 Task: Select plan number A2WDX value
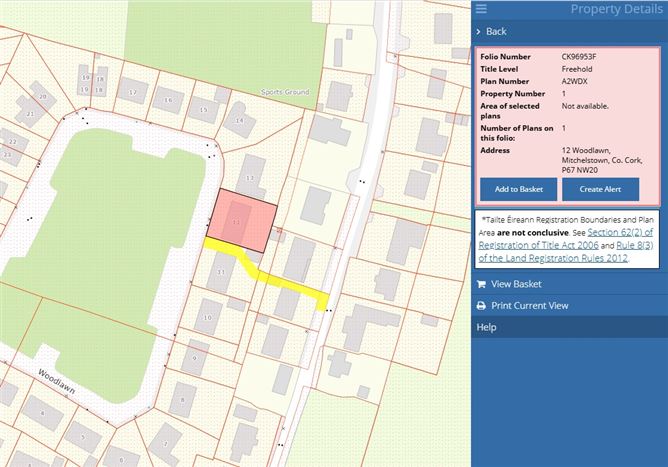[x=574, y=81]
